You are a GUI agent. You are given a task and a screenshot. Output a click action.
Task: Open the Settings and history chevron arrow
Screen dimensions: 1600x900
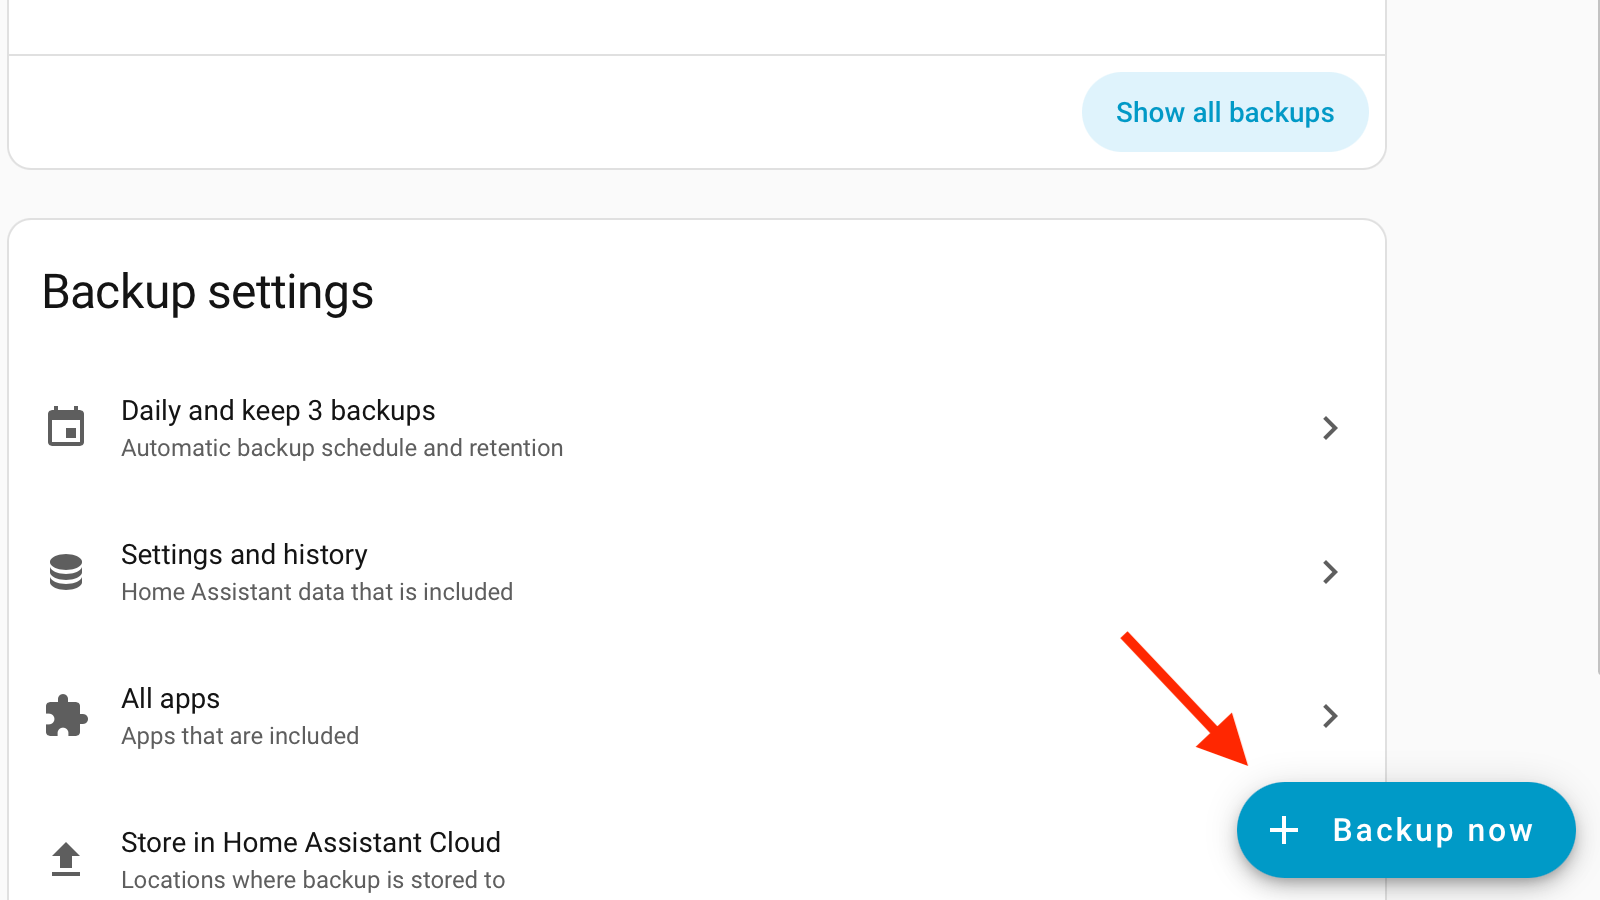(x=1330, y=572)
